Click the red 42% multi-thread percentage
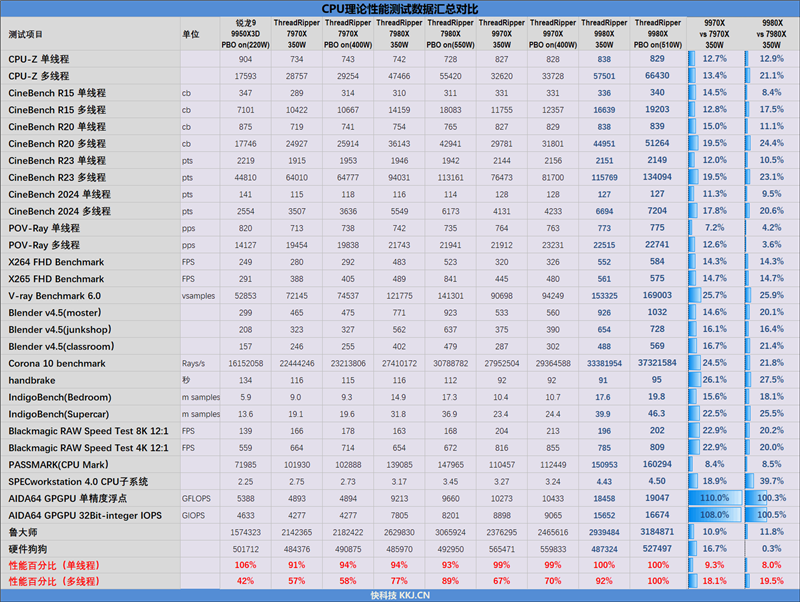 point(245,581)
